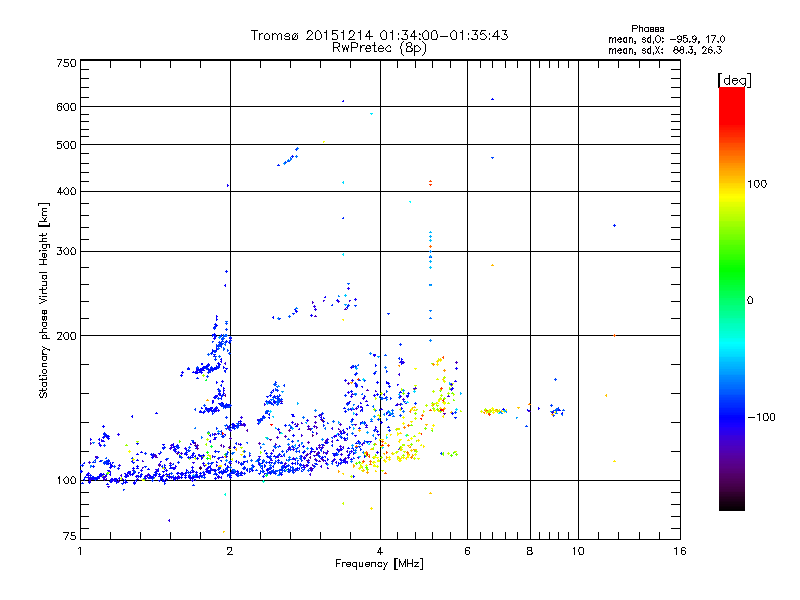Click the black bottom of the colorbar
This screenshot has width=800, height=600.
click(x=732, y=503)
